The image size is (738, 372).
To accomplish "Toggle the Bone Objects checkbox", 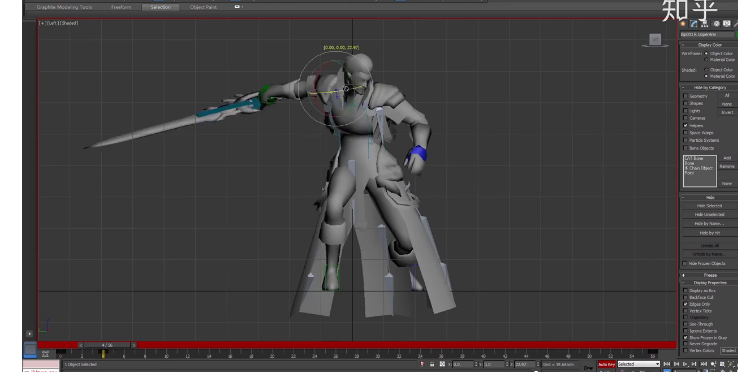I will (685, 148).
